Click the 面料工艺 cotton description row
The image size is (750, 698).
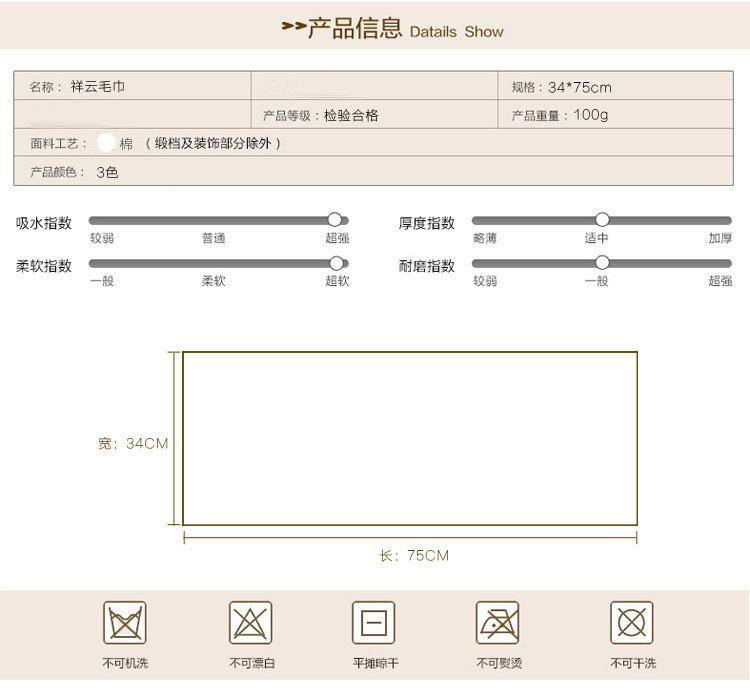(x=373, y=142)
